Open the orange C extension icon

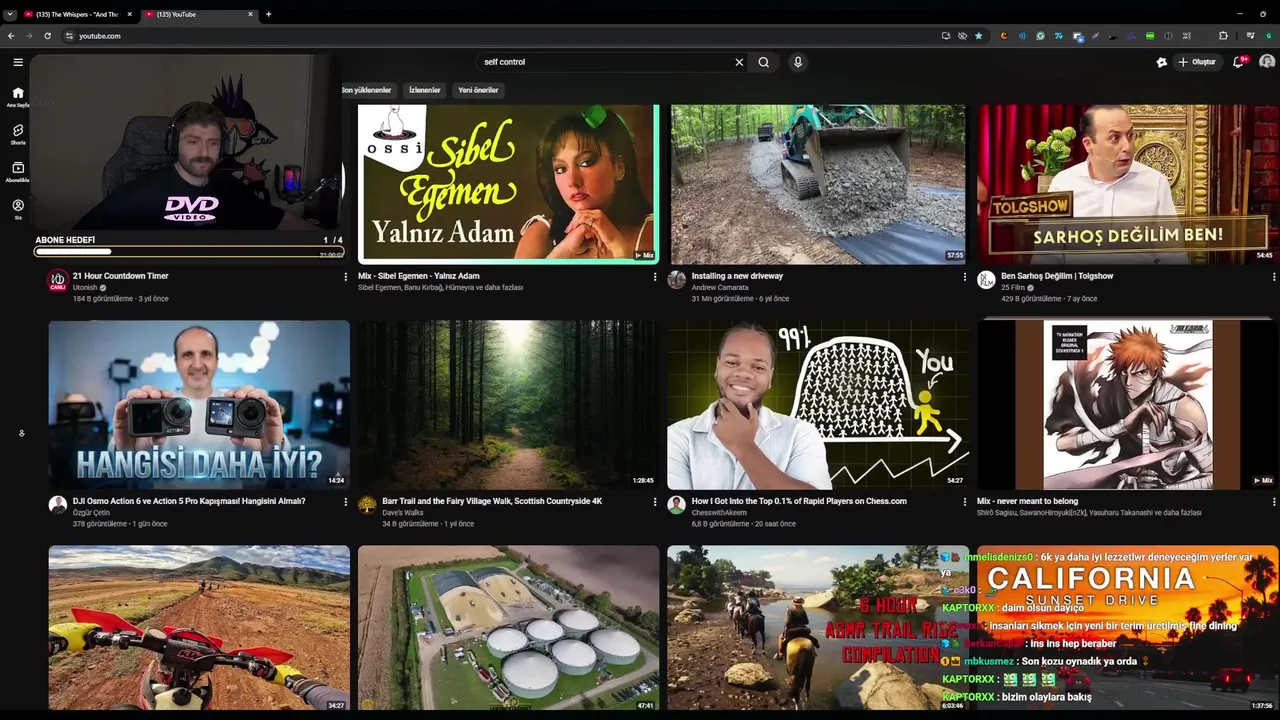tap(1004, 36)
